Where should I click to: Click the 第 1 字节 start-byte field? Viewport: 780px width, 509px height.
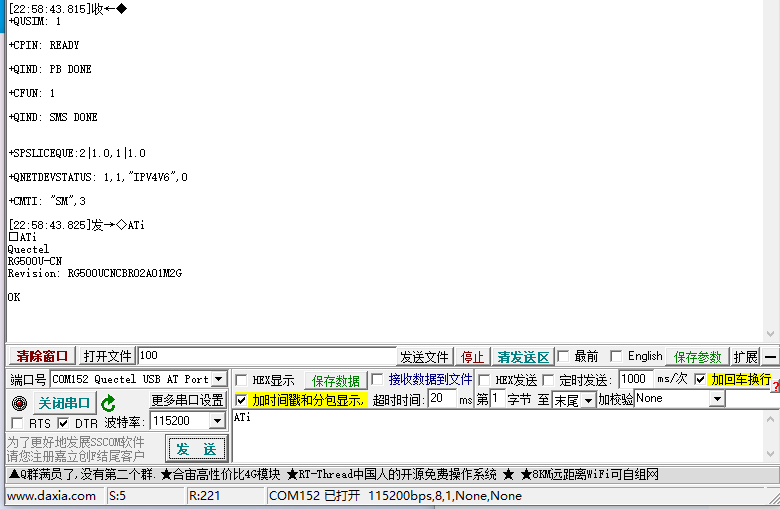[497, 399]
